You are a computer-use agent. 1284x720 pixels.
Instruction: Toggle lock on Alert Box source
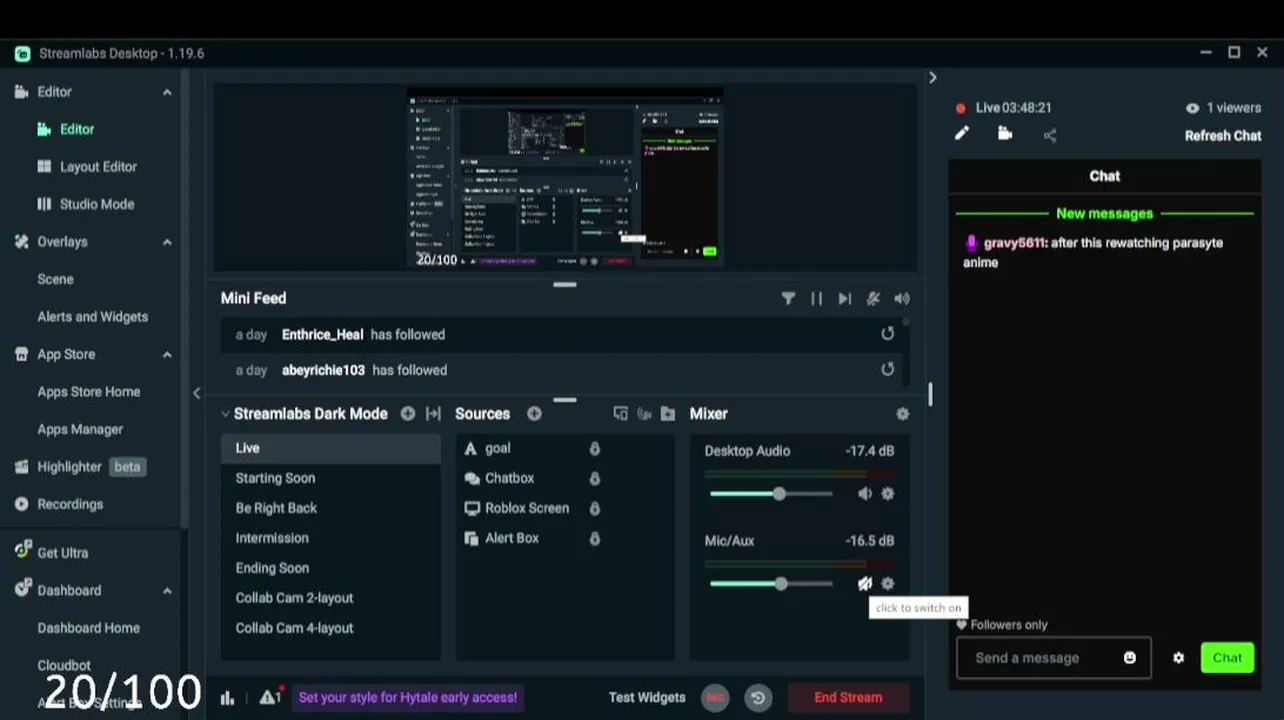pos(594,539)
